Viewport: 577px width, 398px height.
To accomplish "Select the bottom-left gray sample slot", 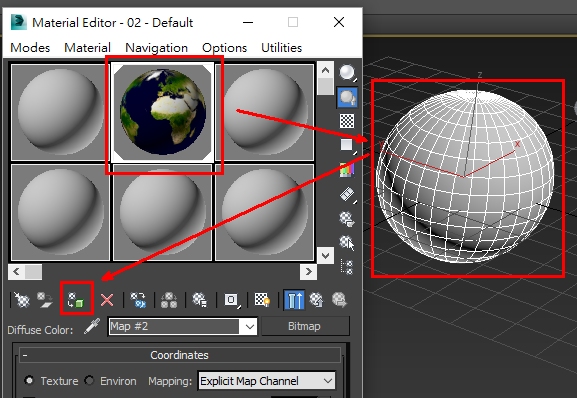I will [x=60, y=212].
